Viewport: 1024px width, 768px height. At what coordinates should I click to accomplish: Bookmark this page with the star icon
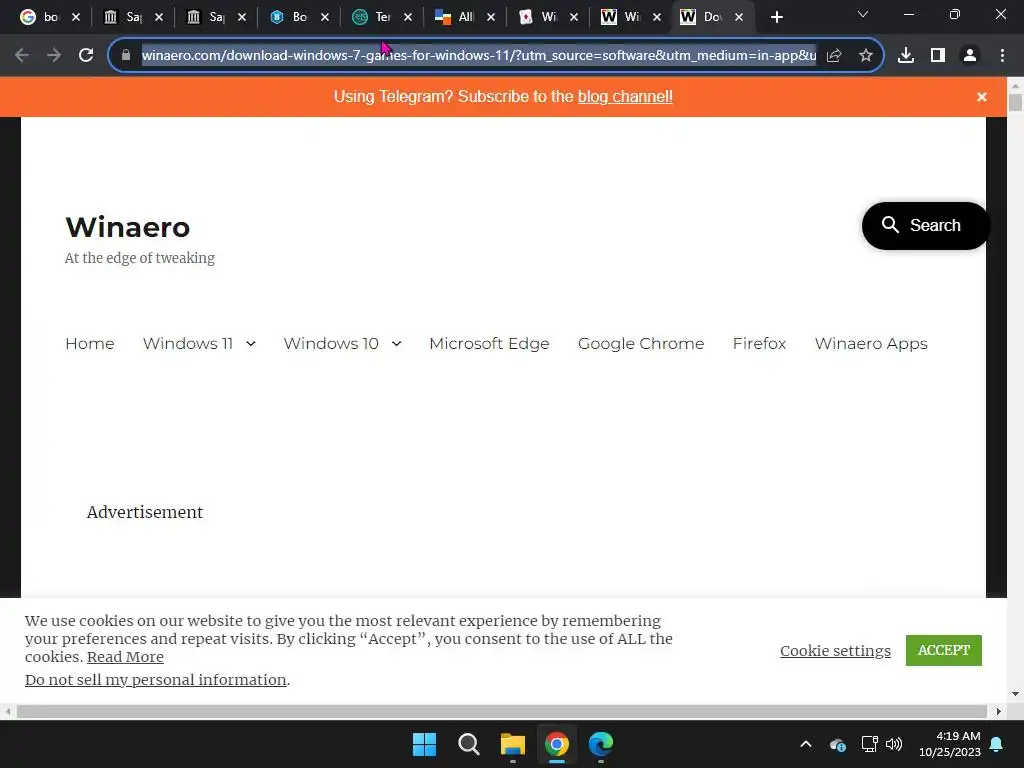pyautogui.click(x=866, y=56)
